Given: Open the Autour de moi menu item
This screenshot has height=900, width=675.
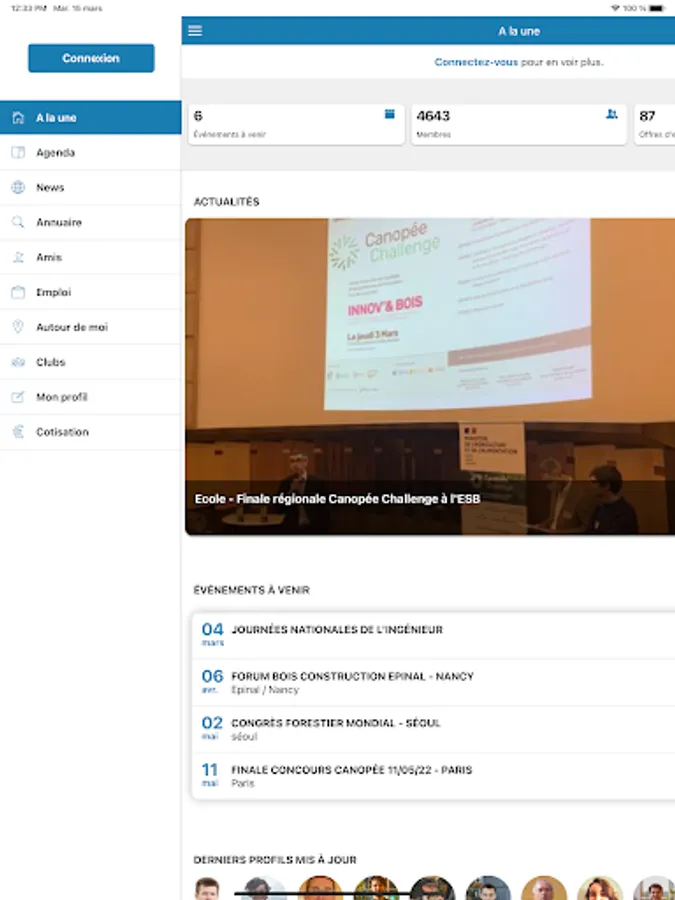Looking at the screenshot, I should pos(91,327).
